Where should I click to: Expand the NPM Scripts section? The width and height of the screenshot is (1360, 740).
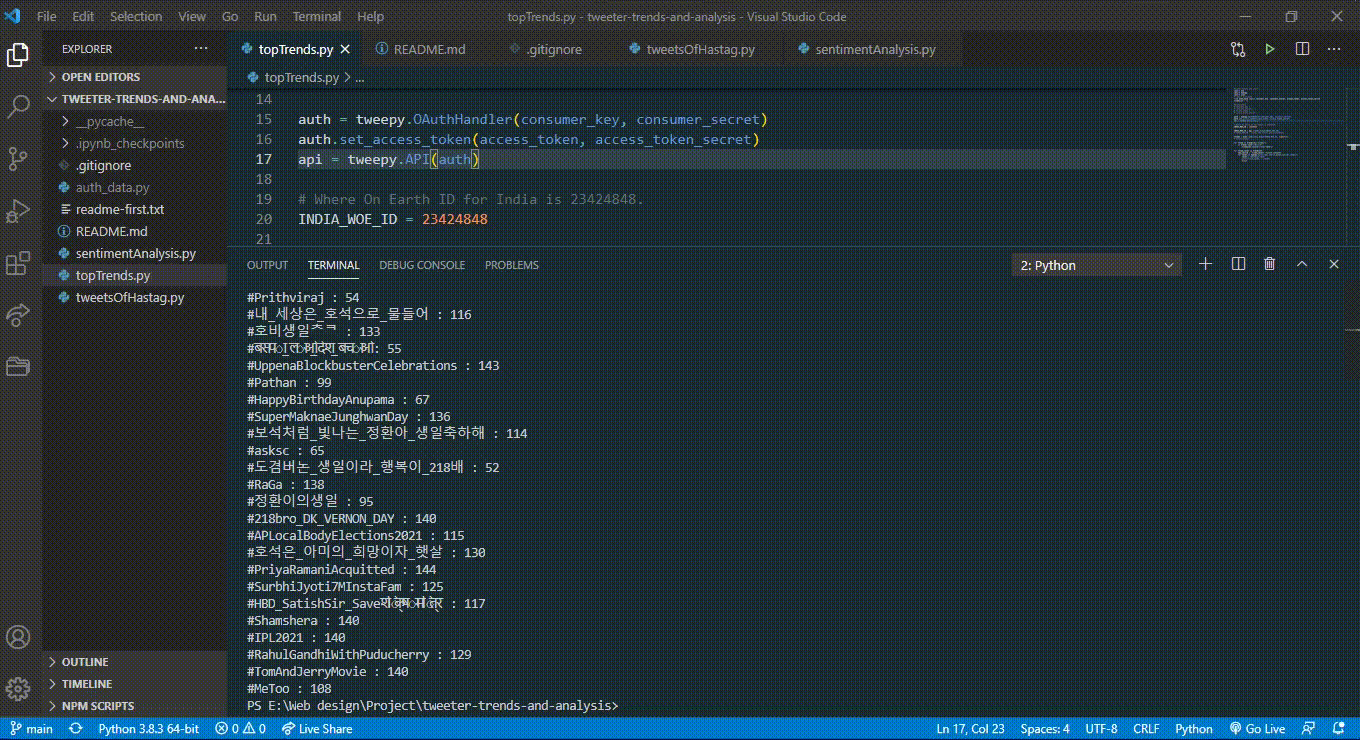click(x=135, y=706)
